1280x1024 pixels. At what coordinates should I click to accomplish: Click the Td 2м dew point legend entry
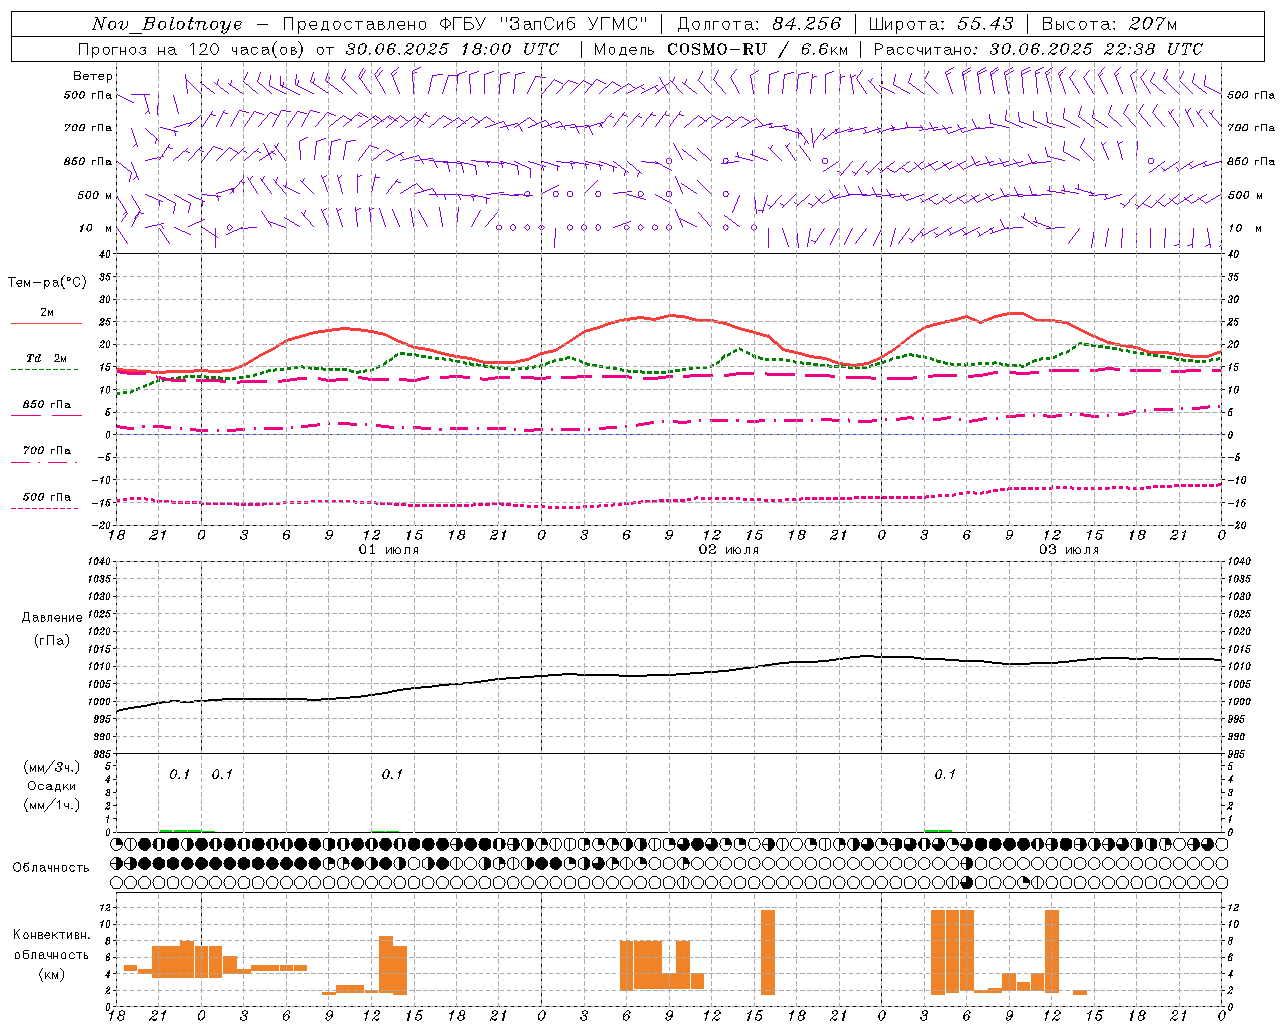(x=47, y=358)
